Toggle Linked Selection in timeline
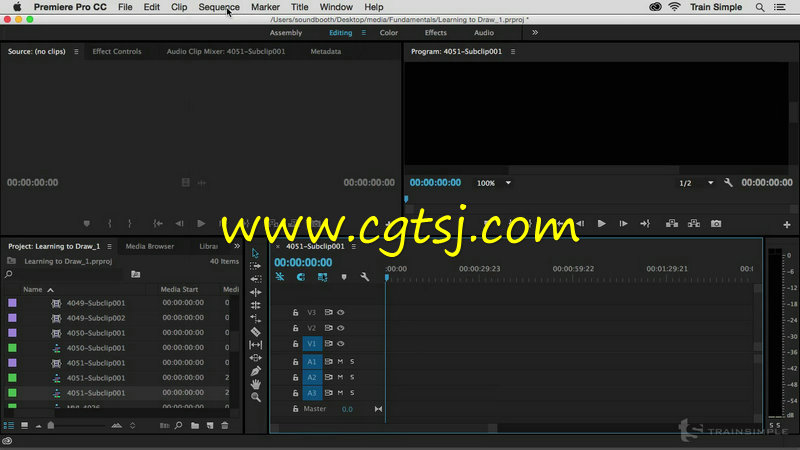 (x=322, y=277)
